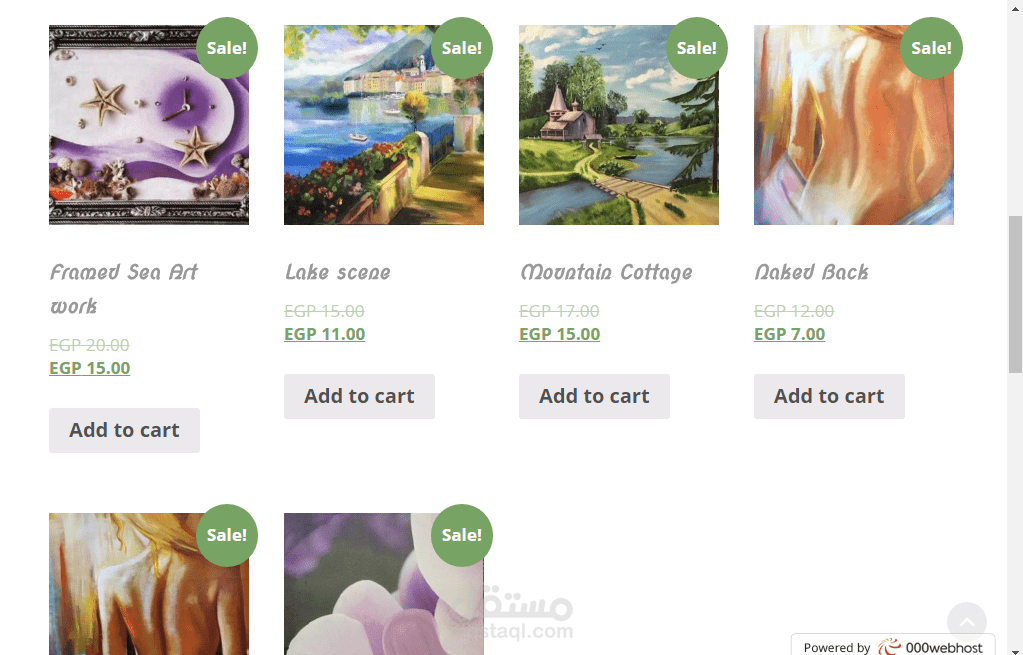This screenshot has height=655, width=1023.
Task: Click Sale badge on Mountain Cottage painting
Action: (696, 48)
